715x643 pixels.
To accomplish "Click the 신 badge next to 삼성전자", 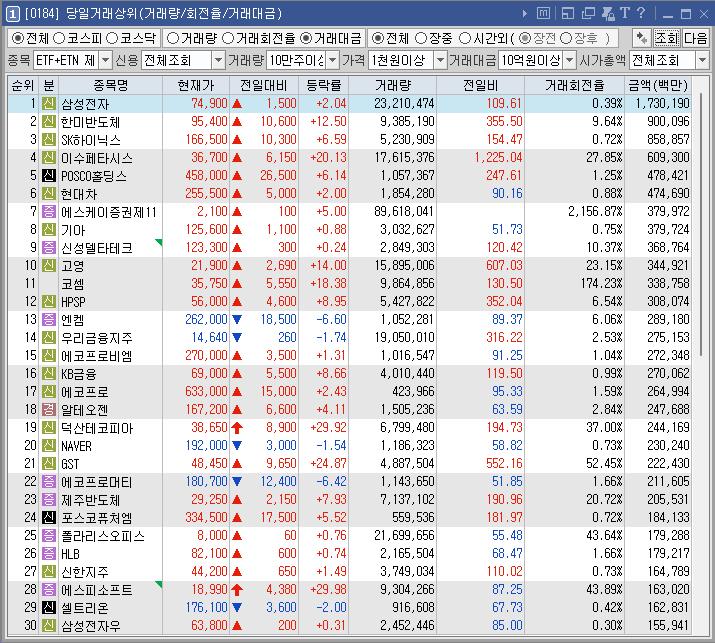I will [x=49, y=104].
